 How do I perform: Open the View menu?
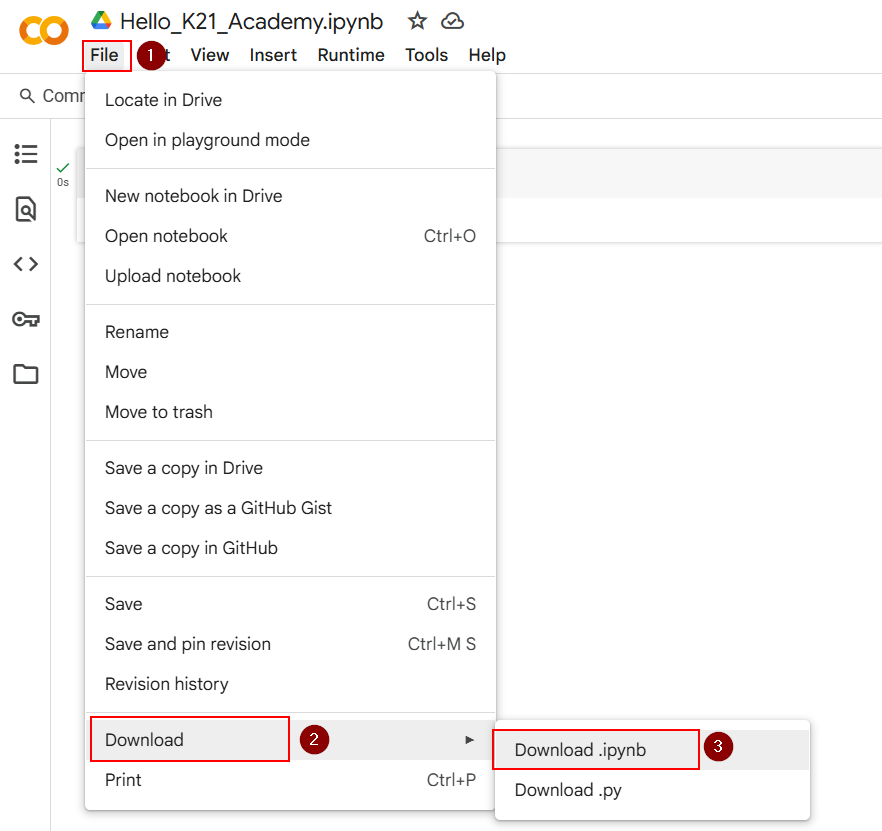click(x=210, y=55)
